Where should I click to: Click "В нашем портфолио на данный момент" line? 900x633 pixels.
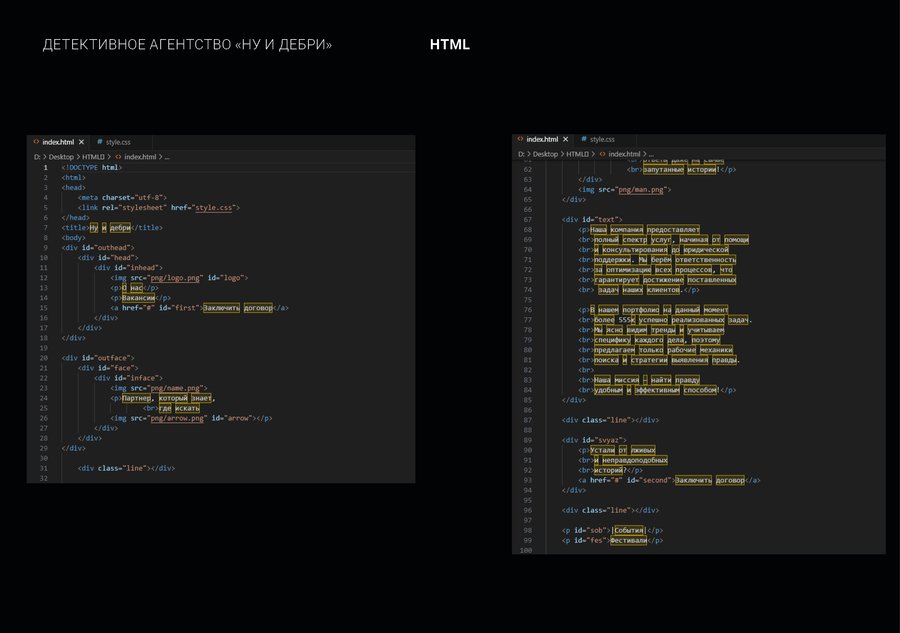pos(659,310)
